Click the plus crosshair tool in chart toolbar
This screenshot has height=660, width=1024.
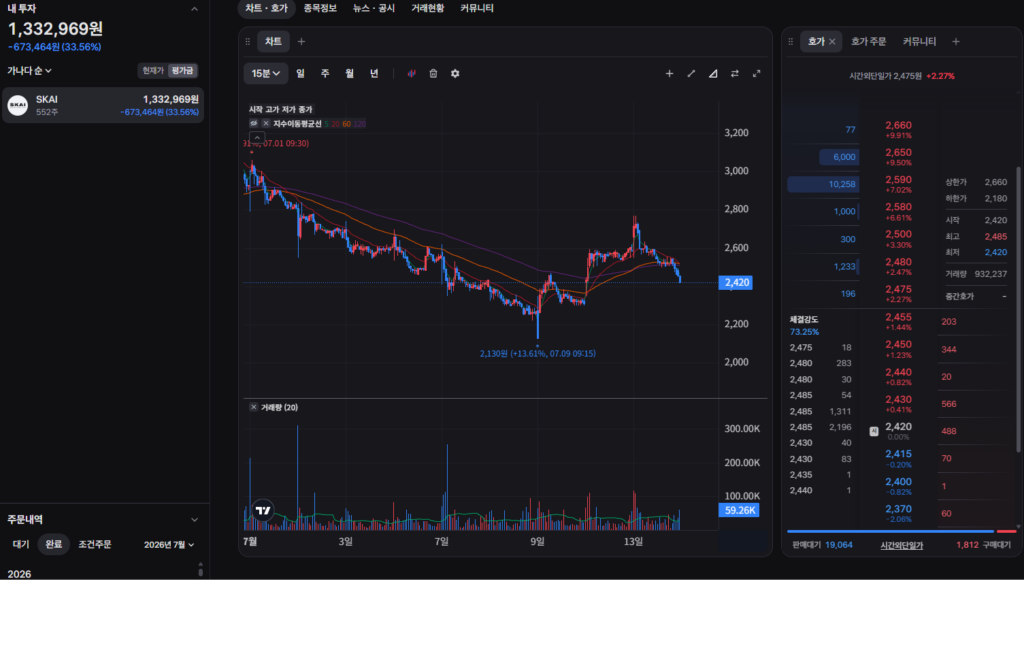click(669, 74)
